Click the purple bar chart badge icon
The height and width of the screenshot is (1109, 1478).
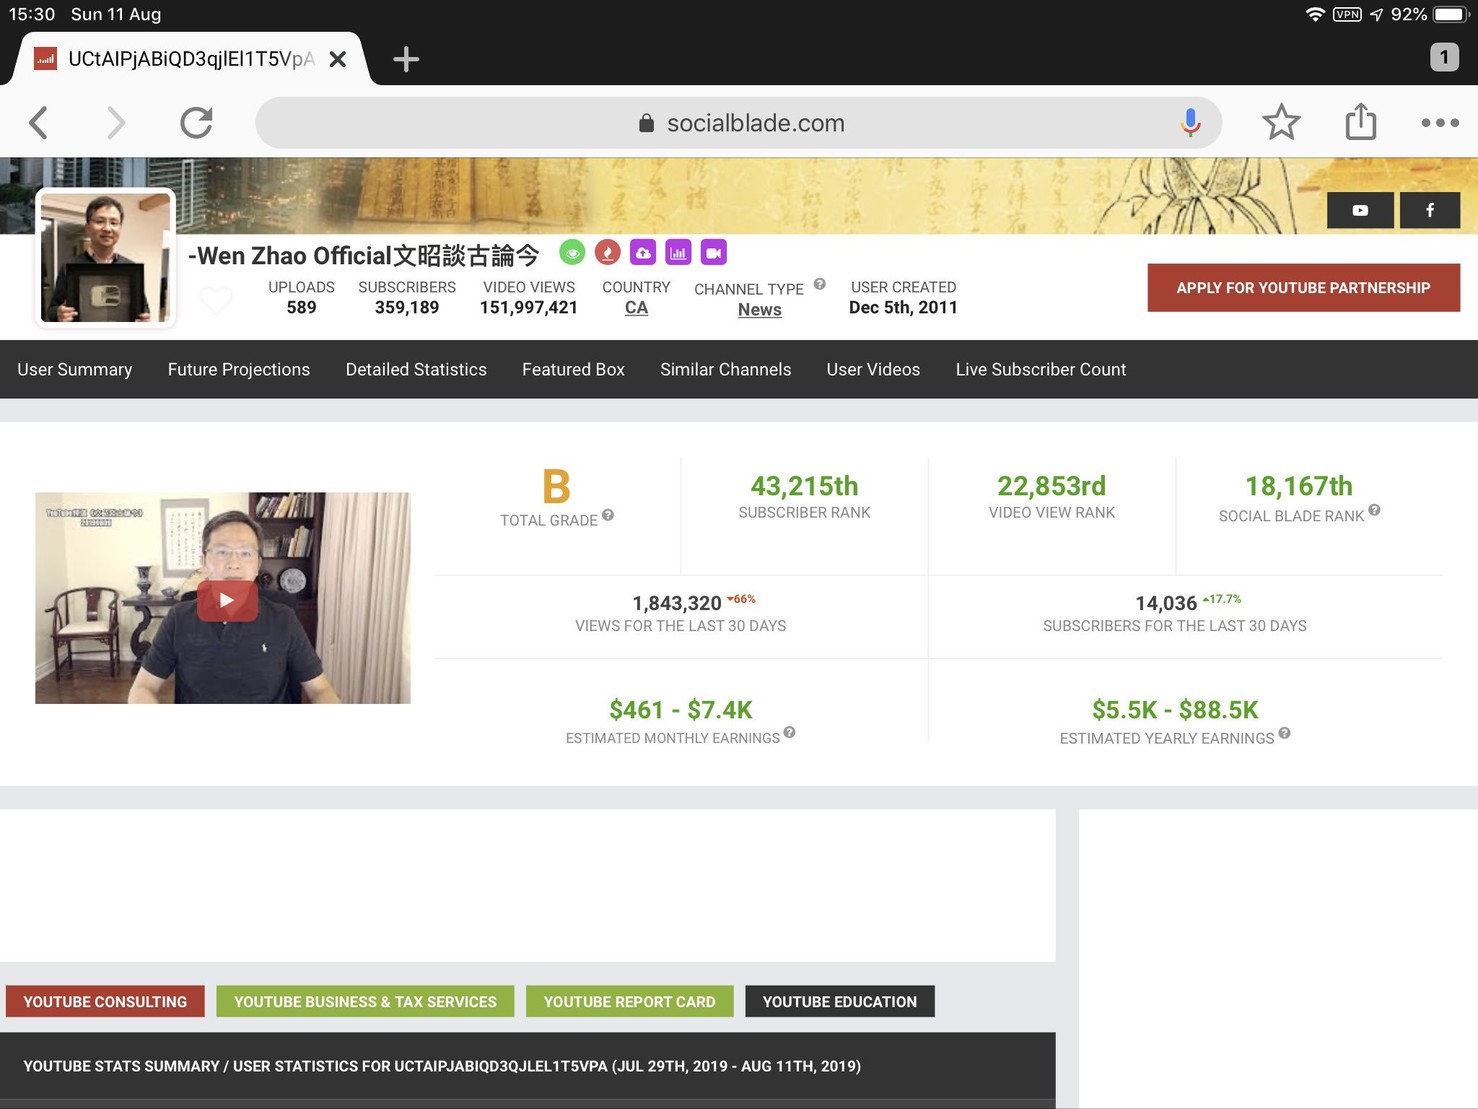coord(678,253)
